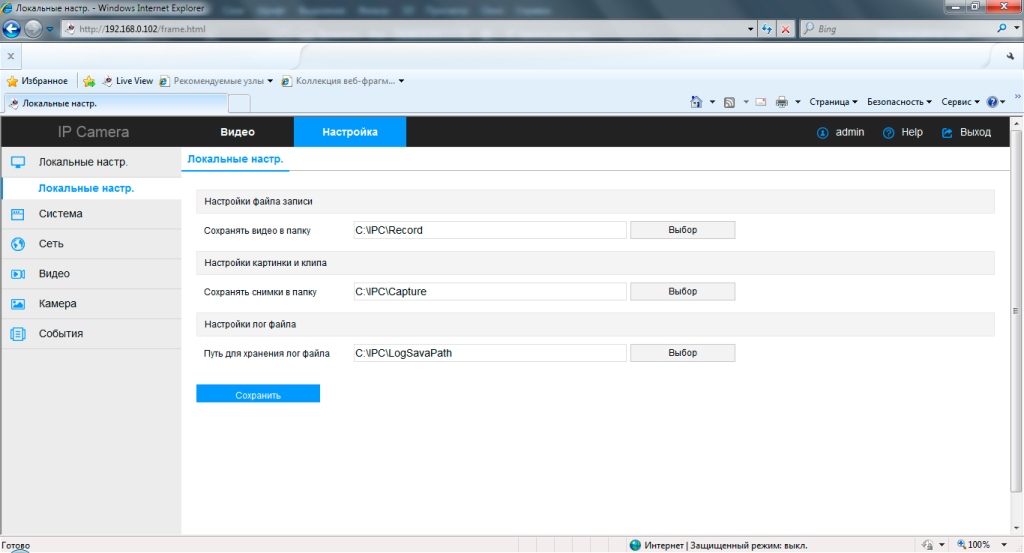
Task: Click the C:\IPC\Capture path field
Action: pyautogui.click(x=490, y=291)
